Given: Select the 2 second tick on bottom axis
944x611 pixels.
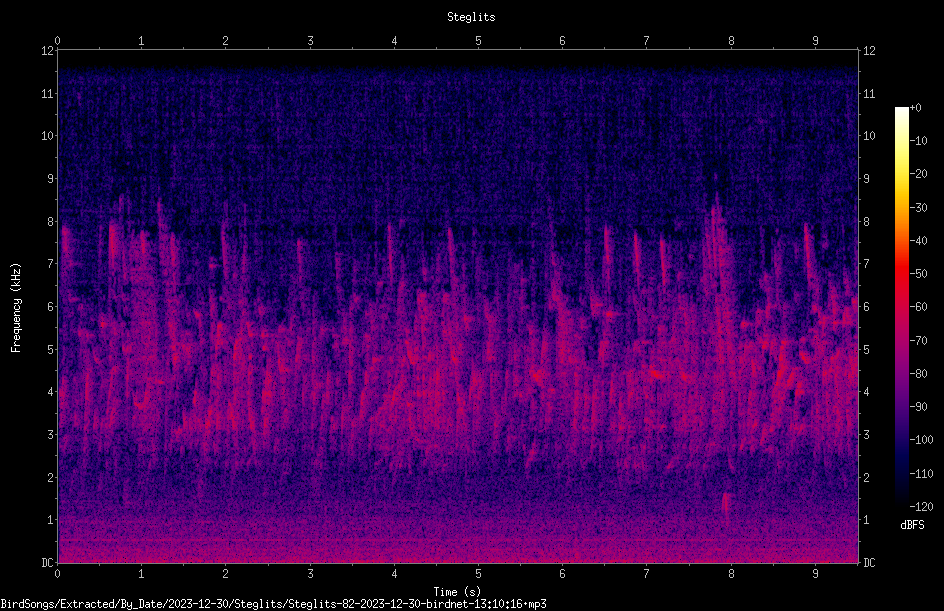Looking at the screenshot, I should [x=225, y=574].
